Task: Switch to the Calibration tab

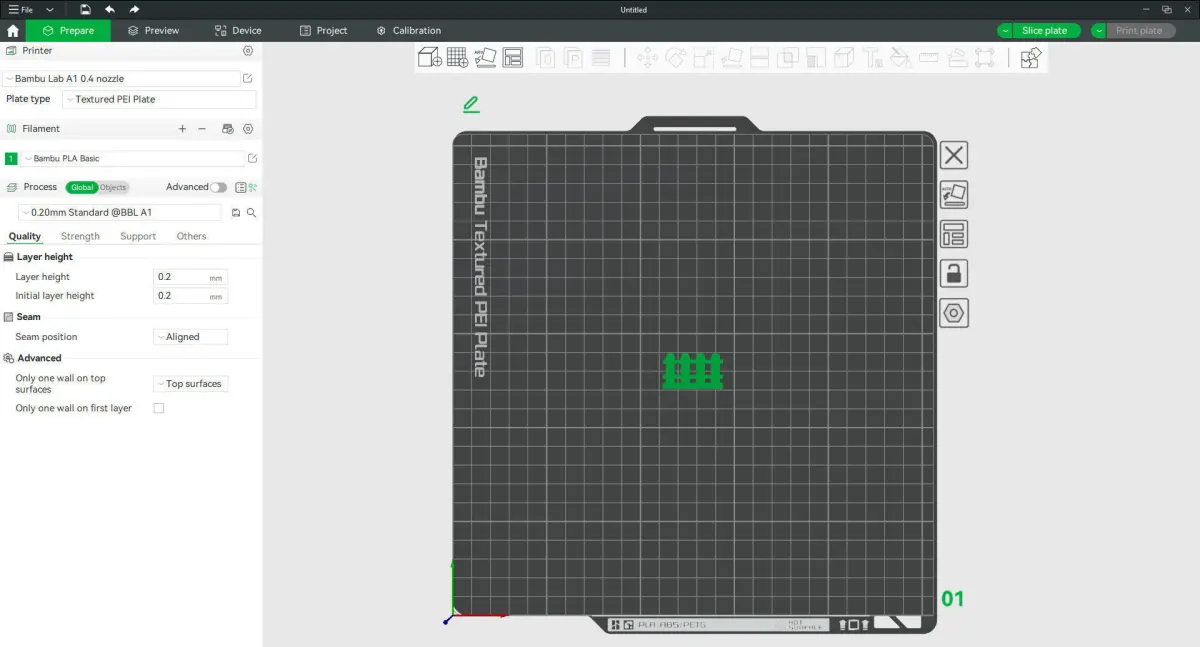Action: 408,31
